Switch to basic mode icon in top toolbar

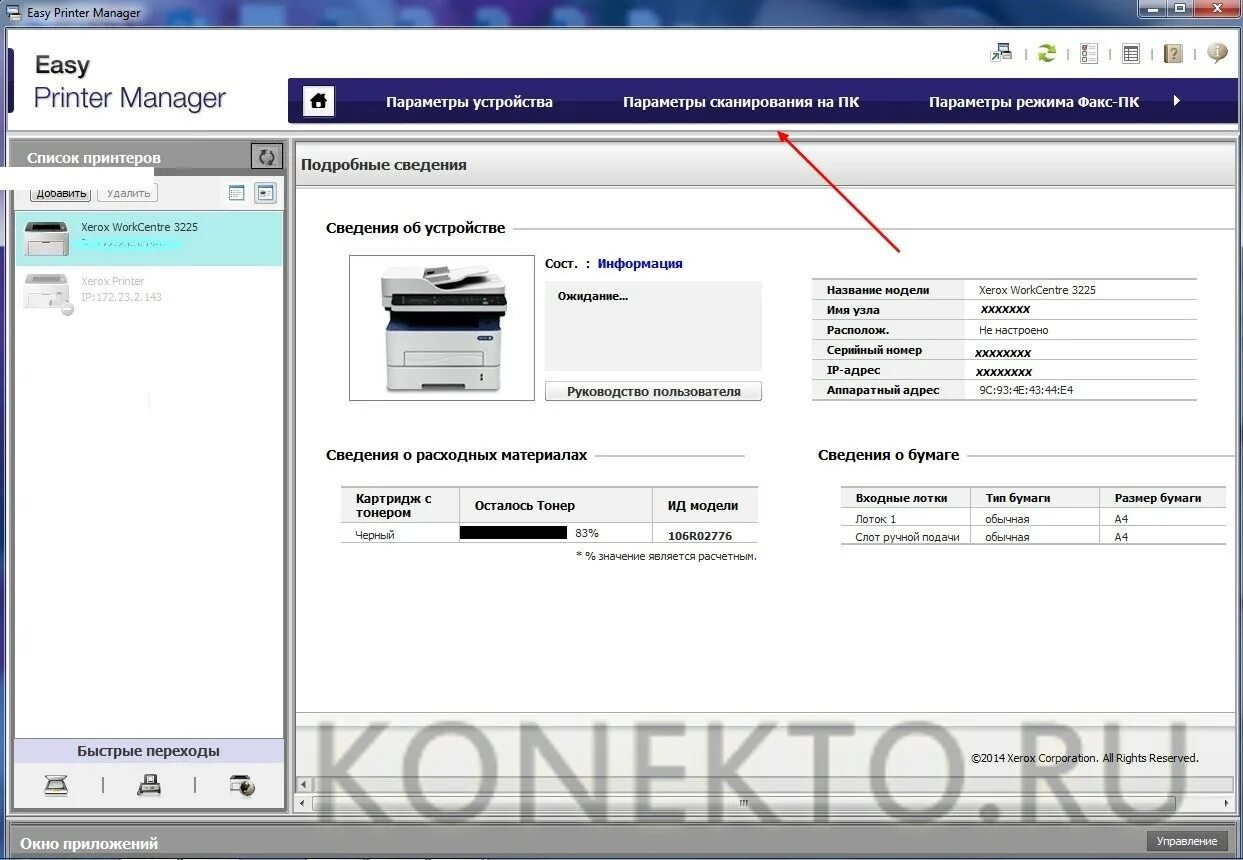click(1001, 53)
